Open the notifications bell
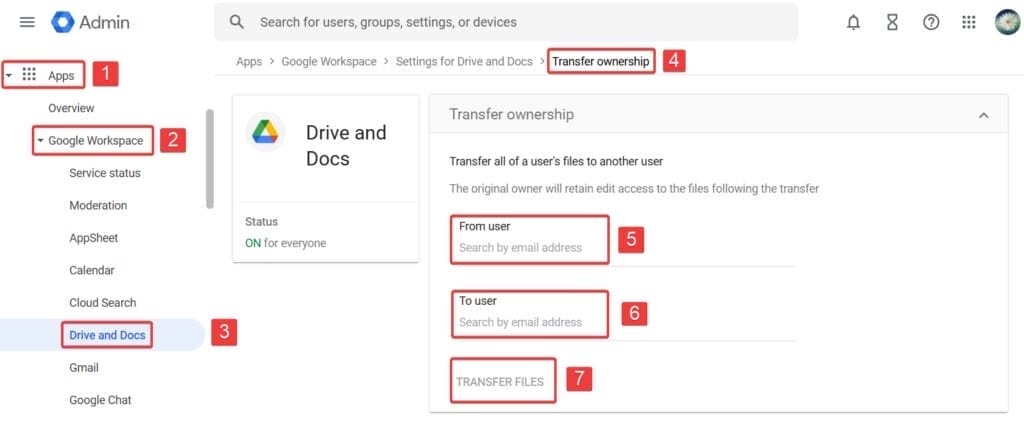The width and height of the screenshot is (1024, 421). [x=853, y=23]
